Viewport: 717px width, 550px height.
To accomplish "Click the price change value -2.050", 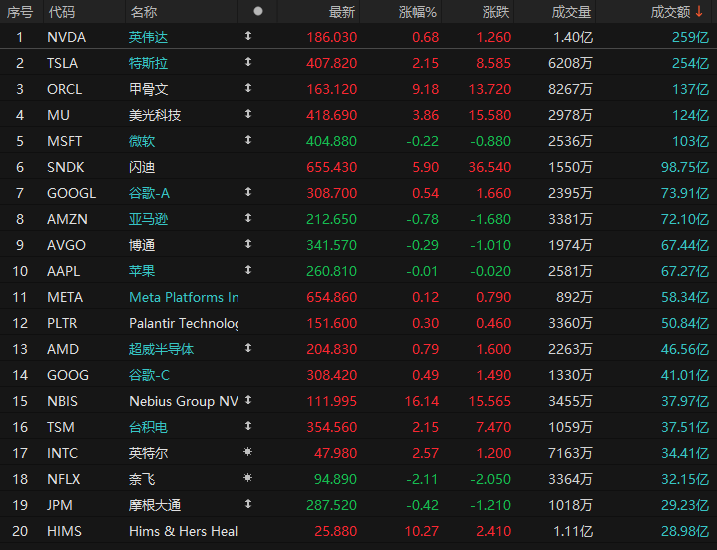I will tap(491, 479).
